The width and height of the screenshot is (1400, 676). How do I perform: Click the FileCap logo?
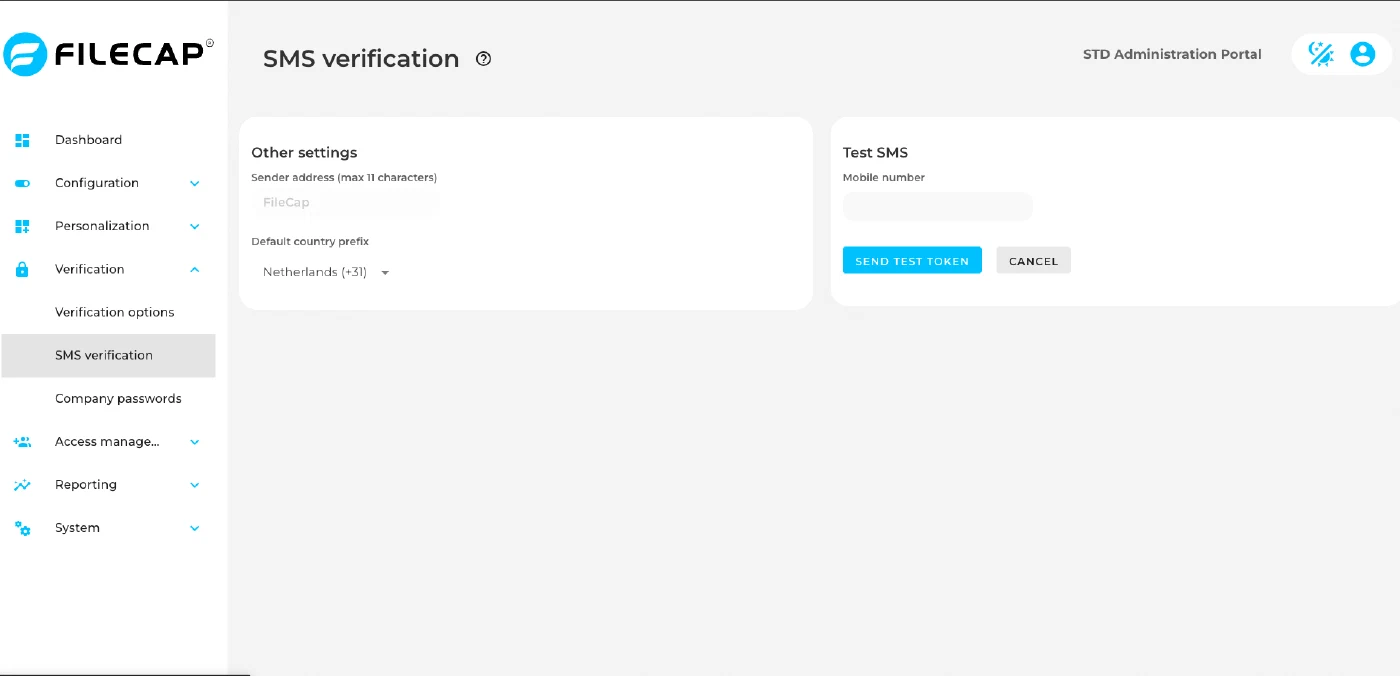coord(109,54)
